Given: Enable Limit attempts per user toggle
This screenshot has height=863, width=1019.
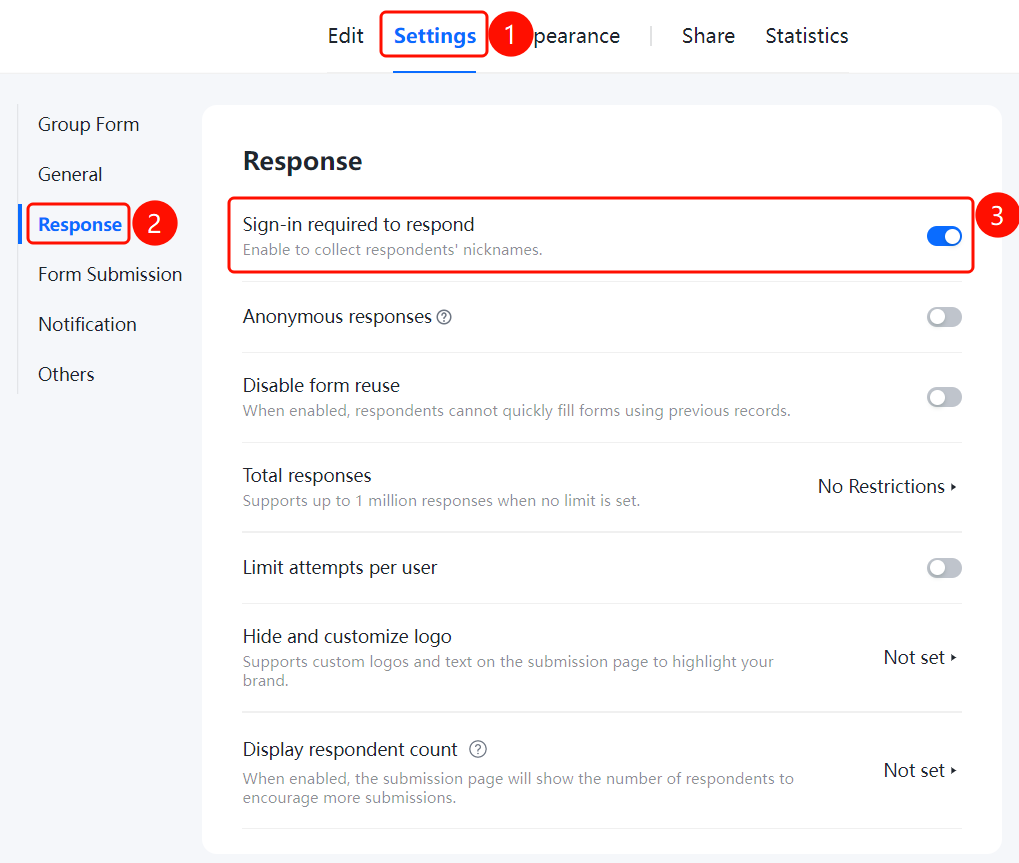Looking at the screenshot, I should pyautogui.click(x=944, y=568).
